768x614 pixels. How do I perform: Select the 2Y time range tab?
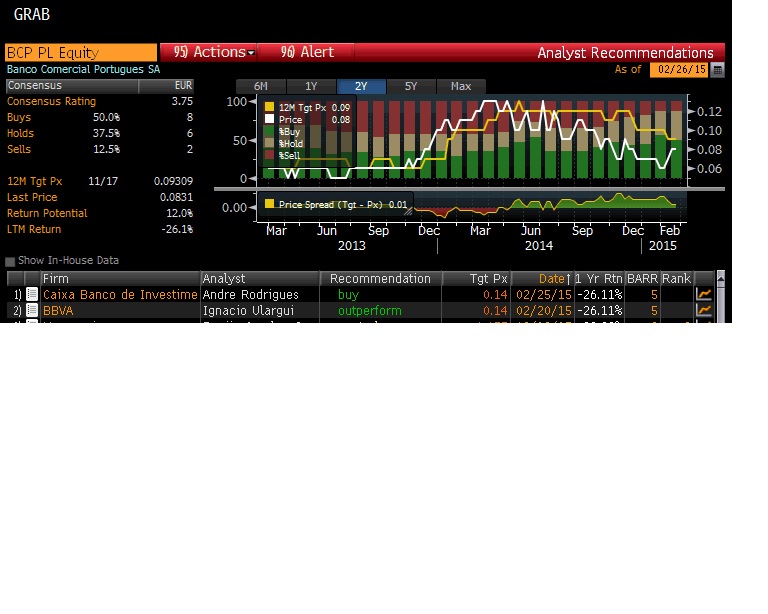tap(361, 86)
